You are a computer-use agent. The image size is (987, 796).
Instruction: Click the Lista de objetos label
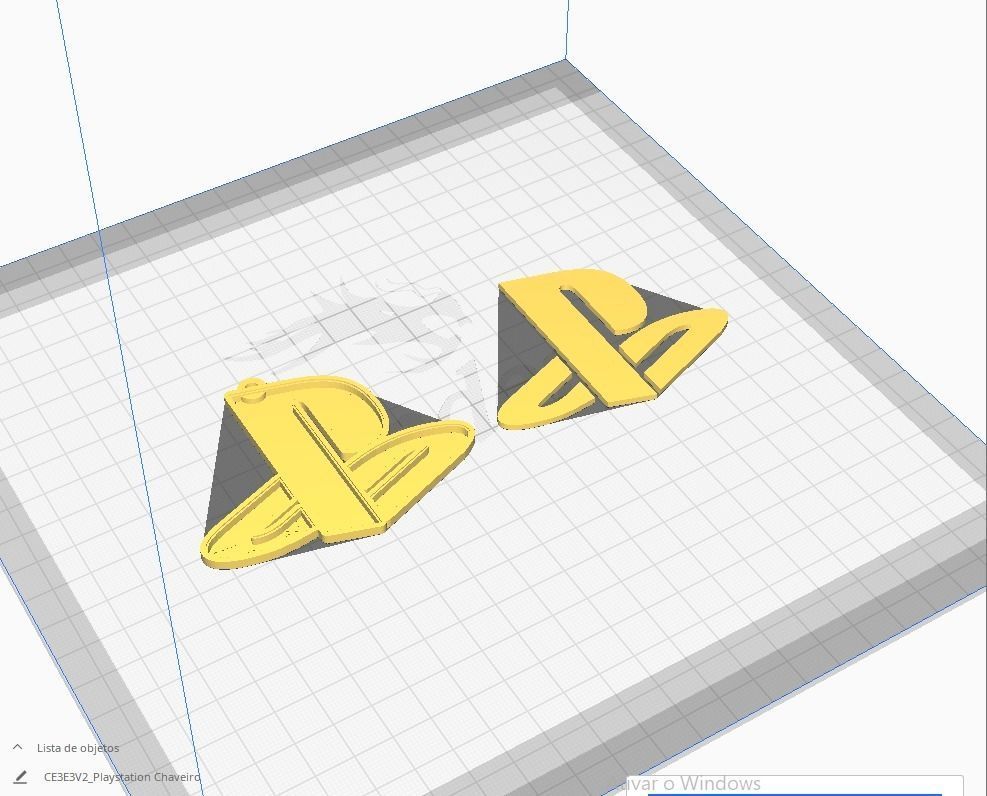coord(78,748)
